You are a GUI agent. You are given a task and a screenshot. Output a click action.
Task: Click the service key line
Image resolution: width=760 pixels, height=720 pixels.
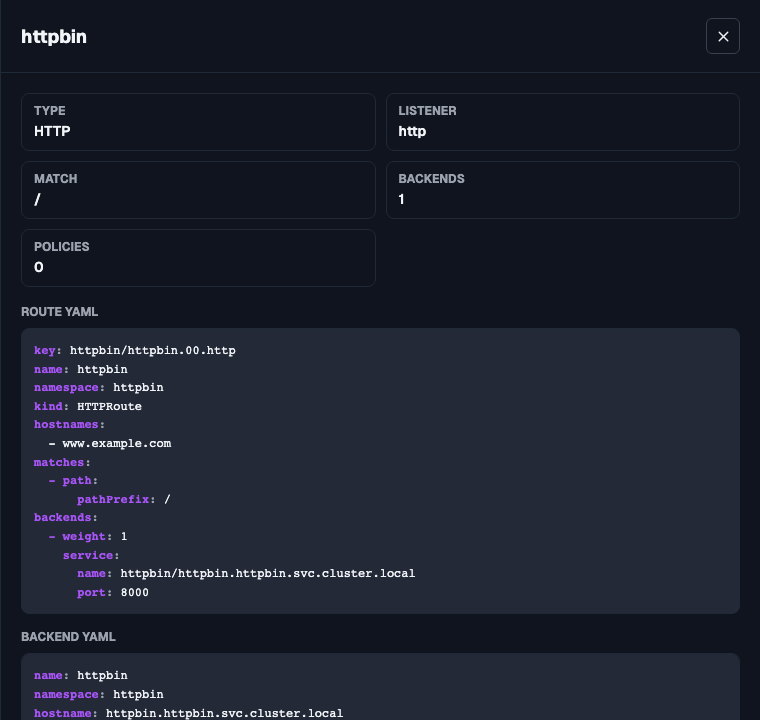[x=91, y=555]
